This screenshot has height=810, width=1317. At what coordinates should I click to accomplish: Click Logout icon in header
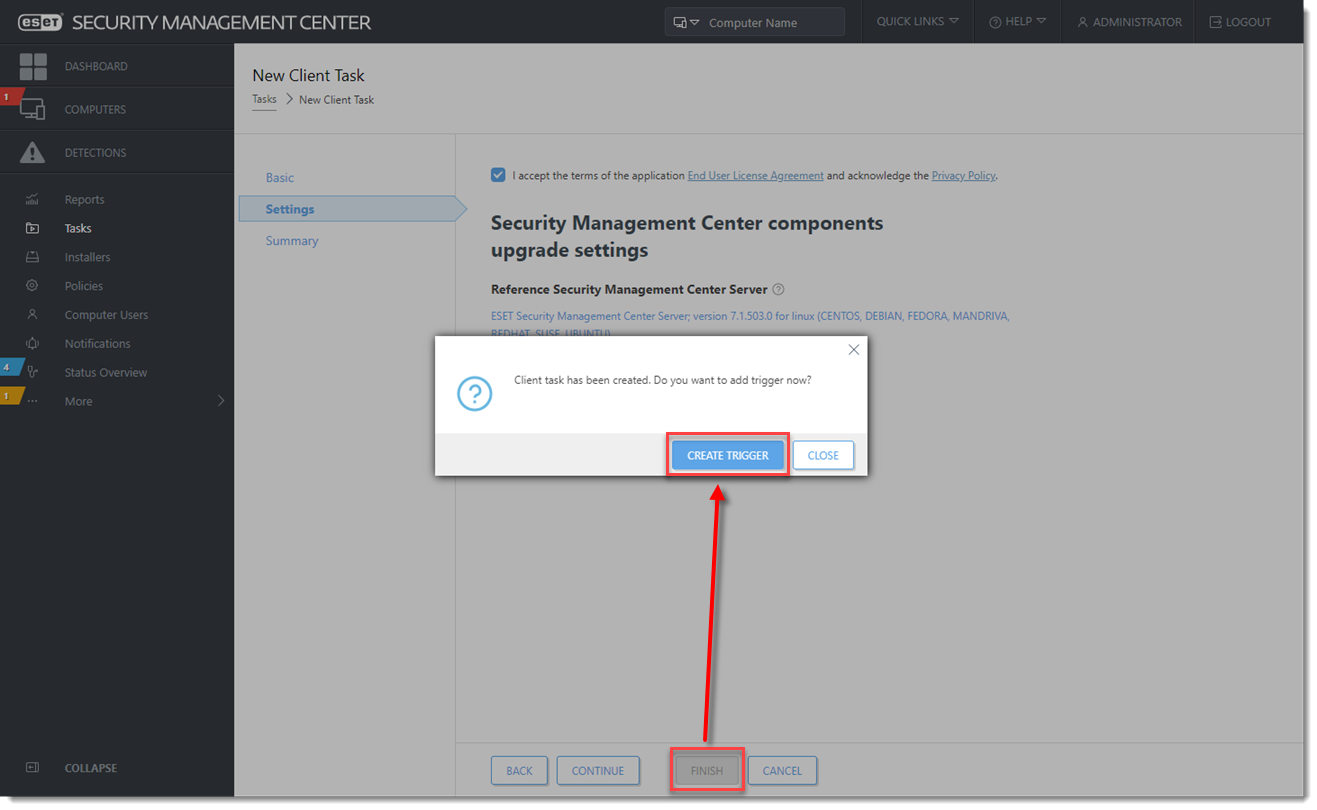1215,22
